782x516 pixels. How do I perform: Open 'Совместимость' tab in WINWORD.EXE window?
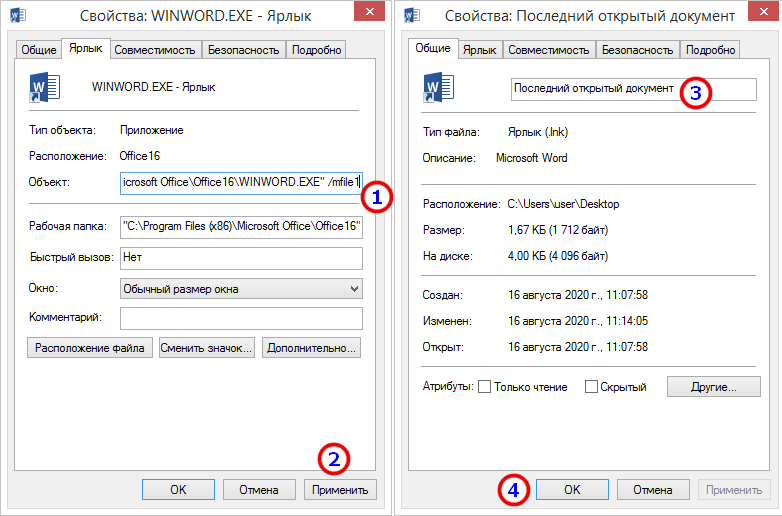pos(155,50)
